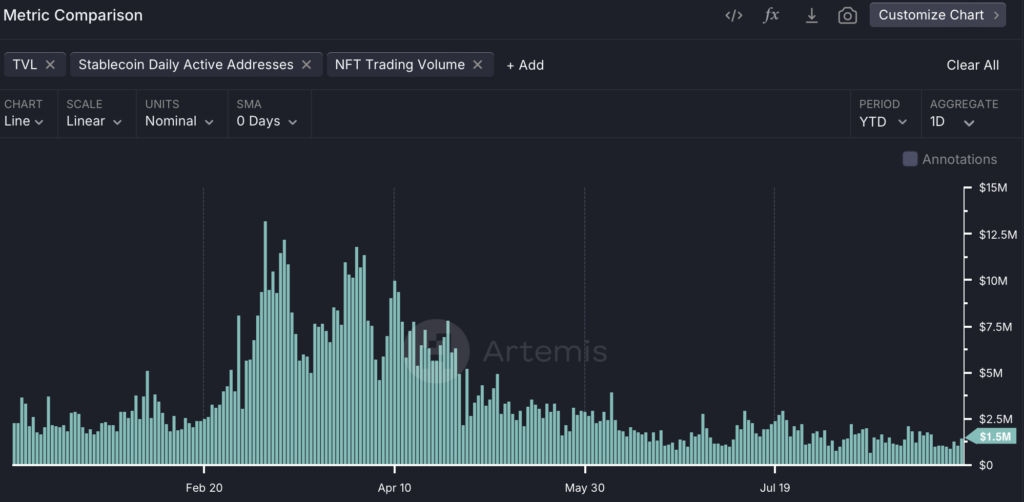This screenshot has width=1024, height=502.
Task: Select the TVL metric chip label
Action: 25,65
